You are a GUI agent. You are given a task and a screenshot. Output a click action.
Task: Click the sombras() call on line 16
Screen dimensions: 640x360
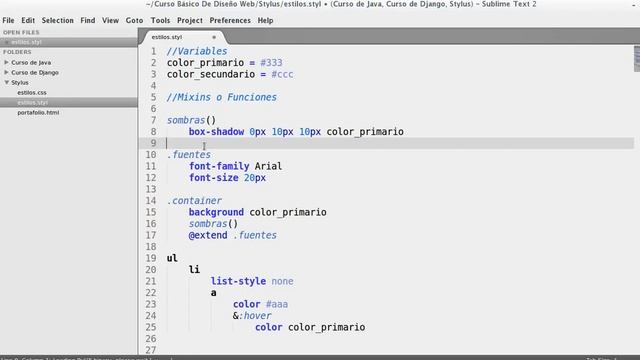pyautogui.click(x=213, y=224)
